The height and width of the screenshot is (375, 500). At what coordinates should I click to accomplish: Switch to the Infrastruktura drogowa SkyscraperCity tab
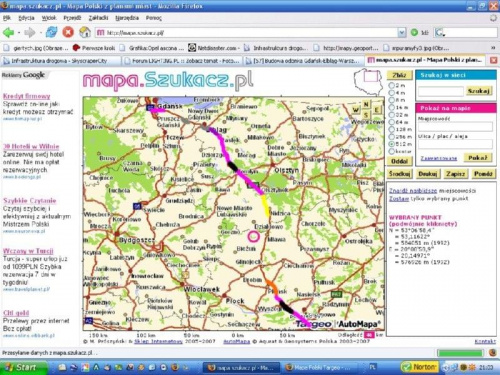(60, 61)
